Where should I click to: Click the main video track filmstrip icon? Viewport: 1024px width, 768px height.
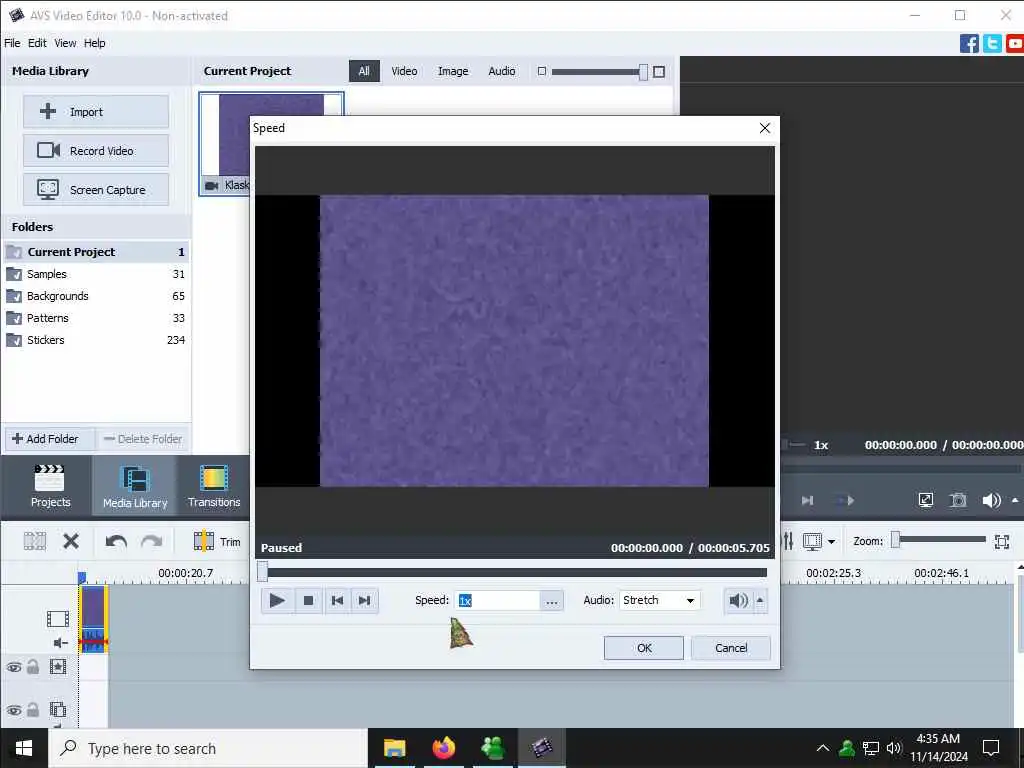(58, 618)
